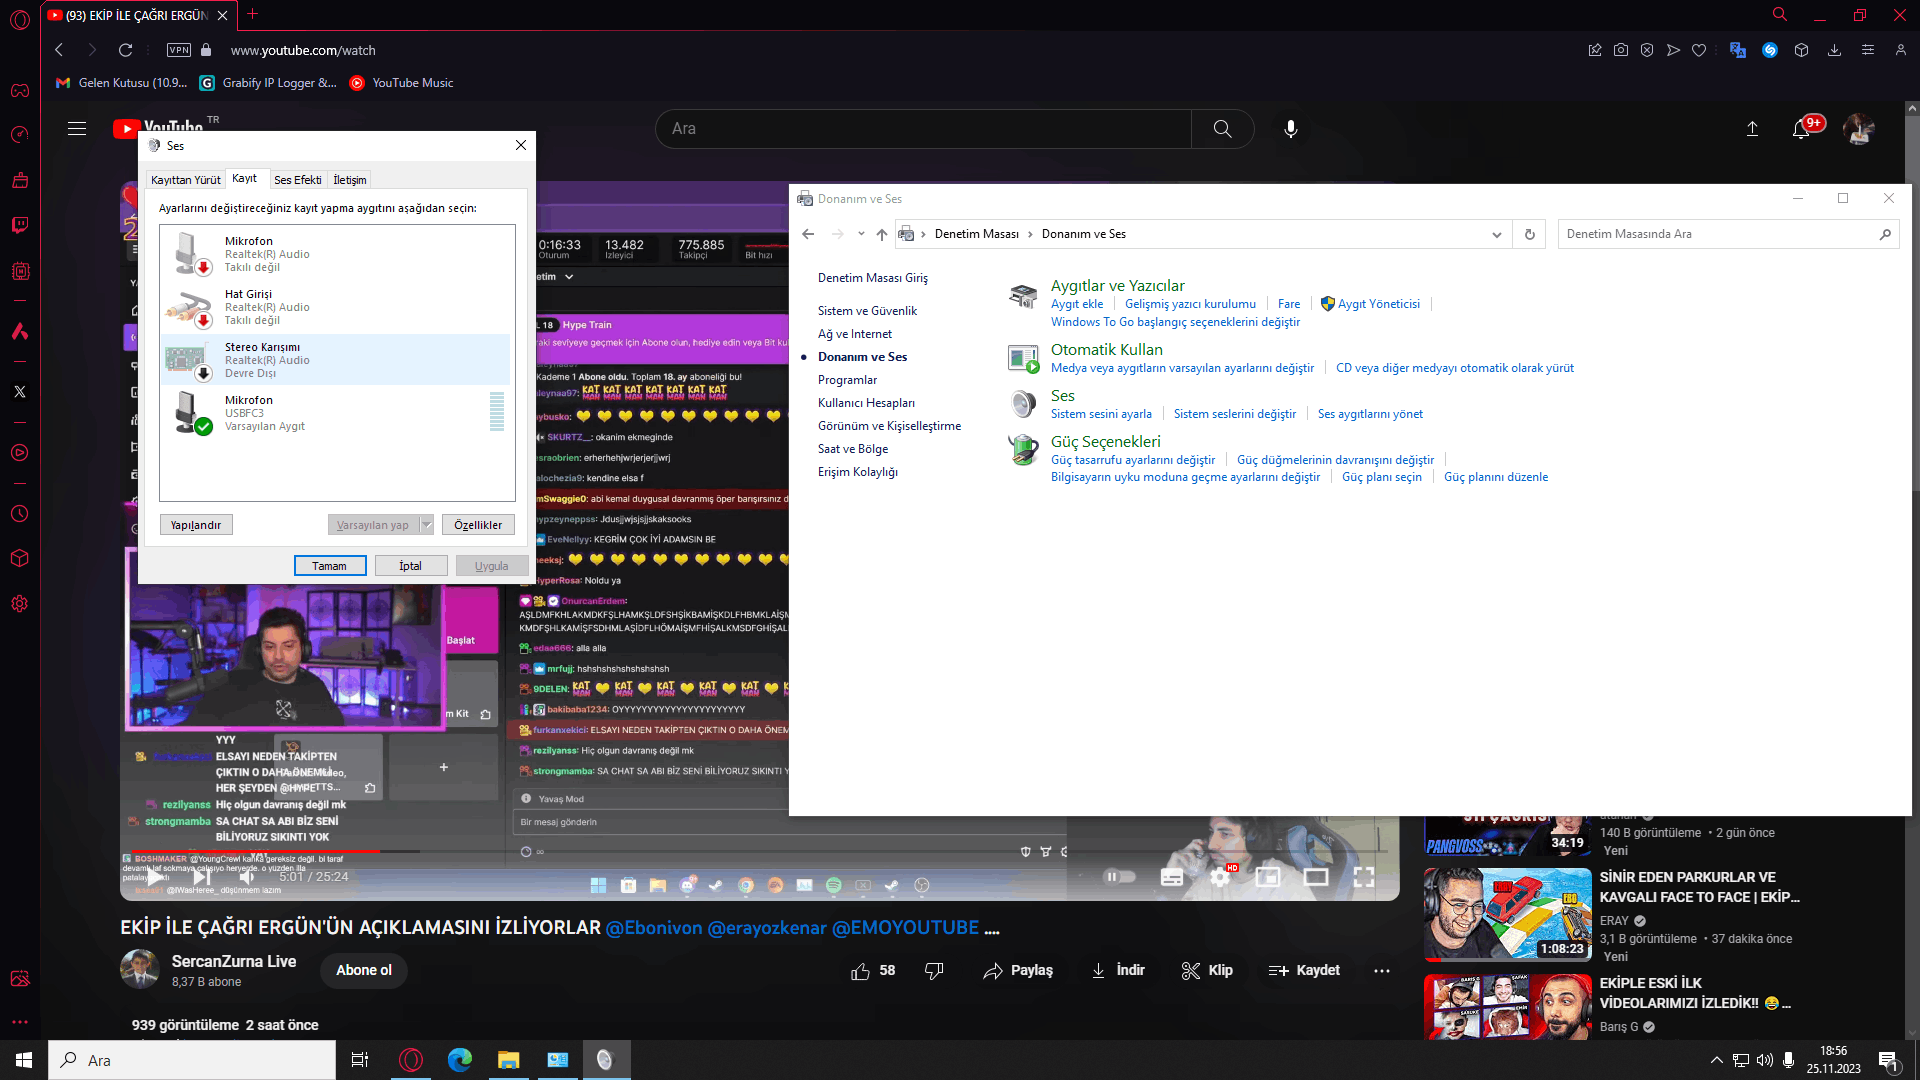Toggle subtitles in the YouTube player
Image resolution: width=1920 pixels, height=1080 pixels.
1172,877
